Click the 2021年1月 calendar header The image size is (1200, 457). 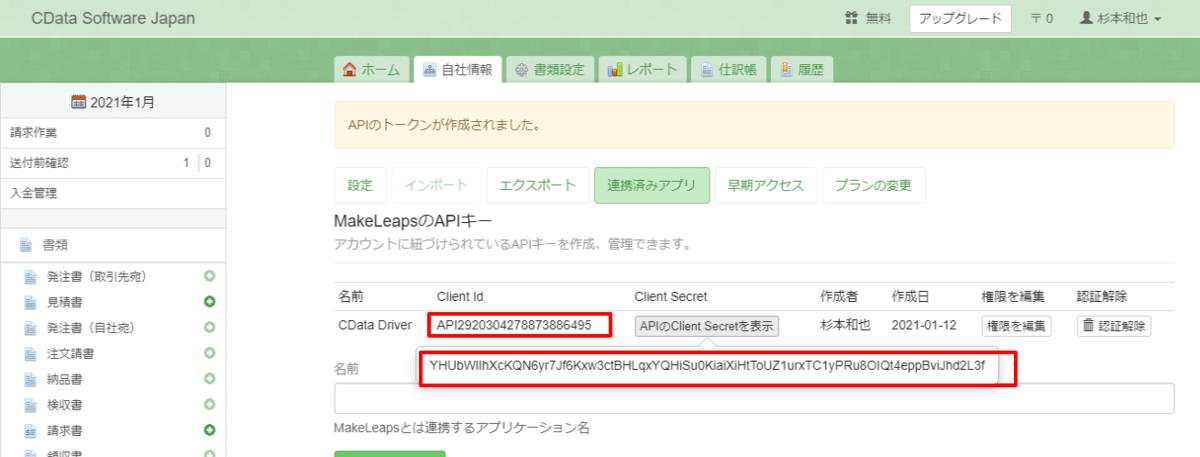point(113,102)
